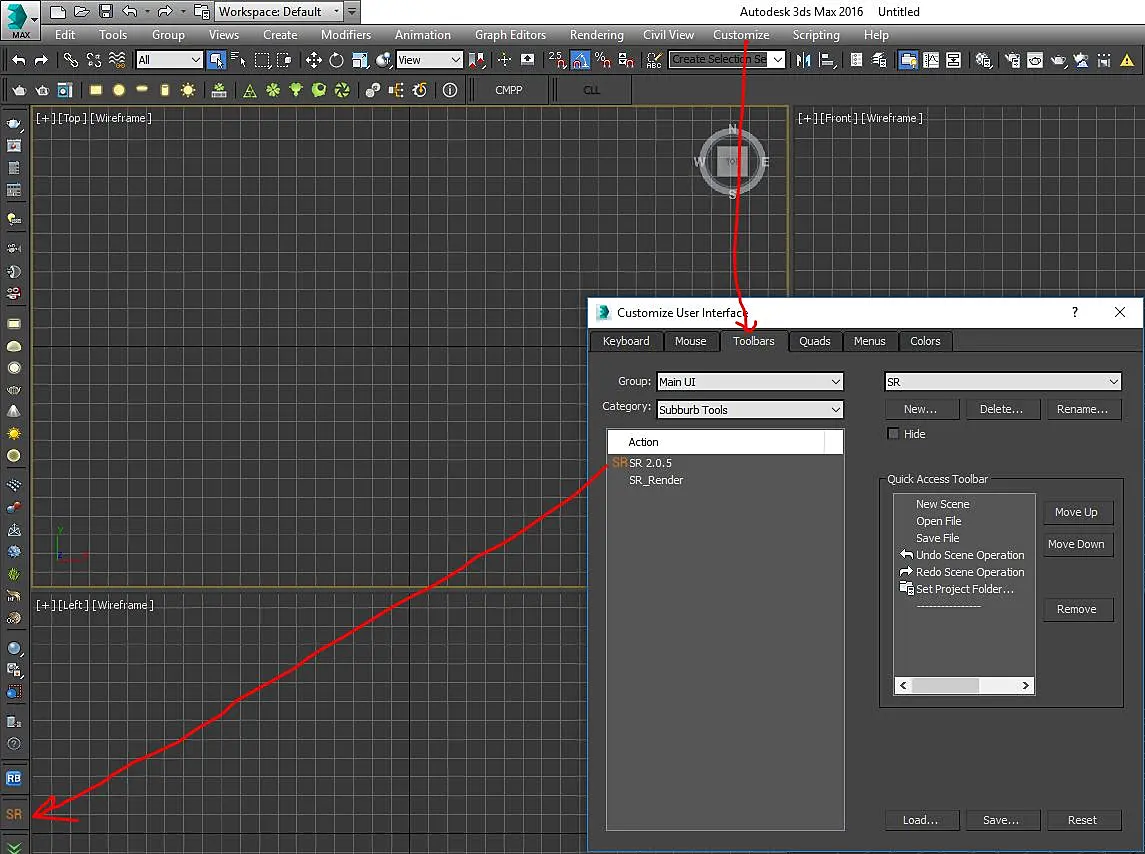1145x854 pixels.
Task: Click the Save File floppy icon
Action: pos(106,12)
